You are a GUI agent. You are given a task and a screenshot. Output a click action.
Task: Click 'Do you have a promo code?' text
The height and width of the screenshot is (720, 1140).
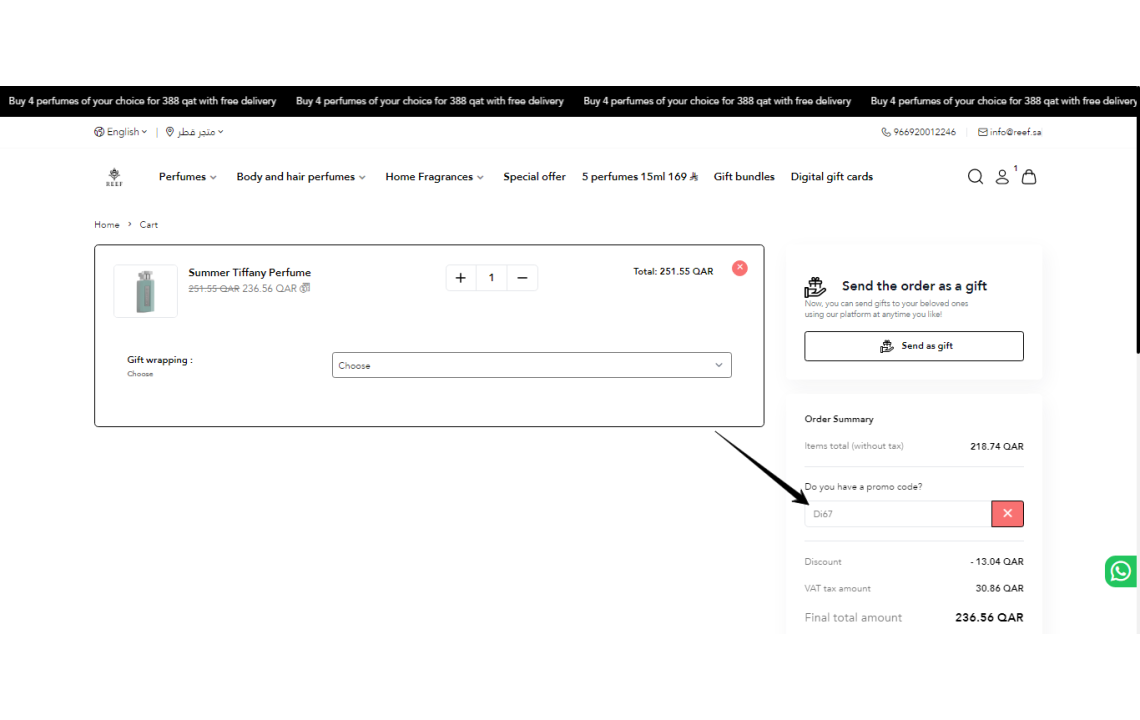coord(863,487)
